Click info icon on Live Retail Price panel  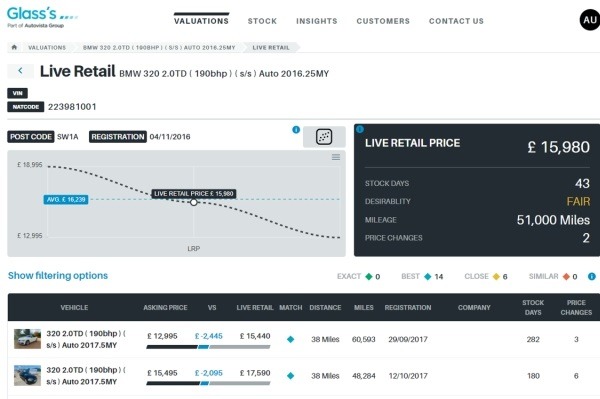tap(360, 129)
